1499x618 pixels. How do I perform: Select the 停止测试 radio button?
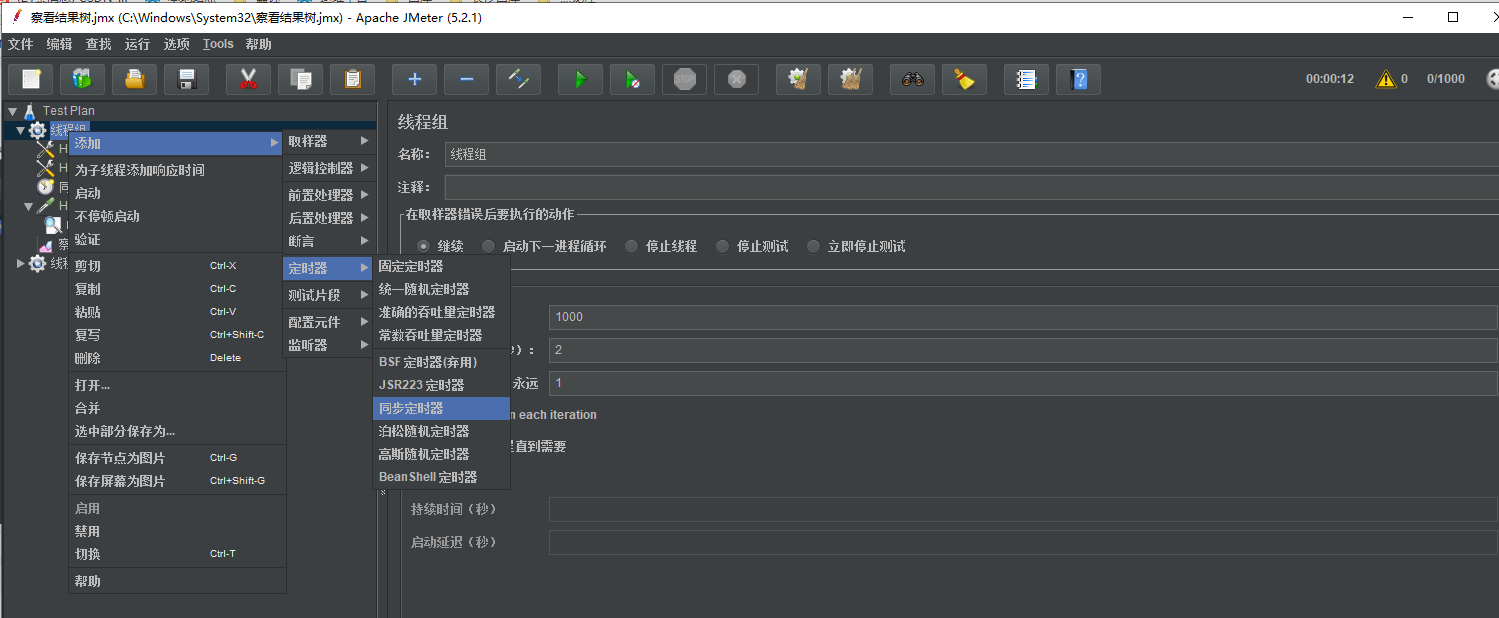tap(723, 246)
